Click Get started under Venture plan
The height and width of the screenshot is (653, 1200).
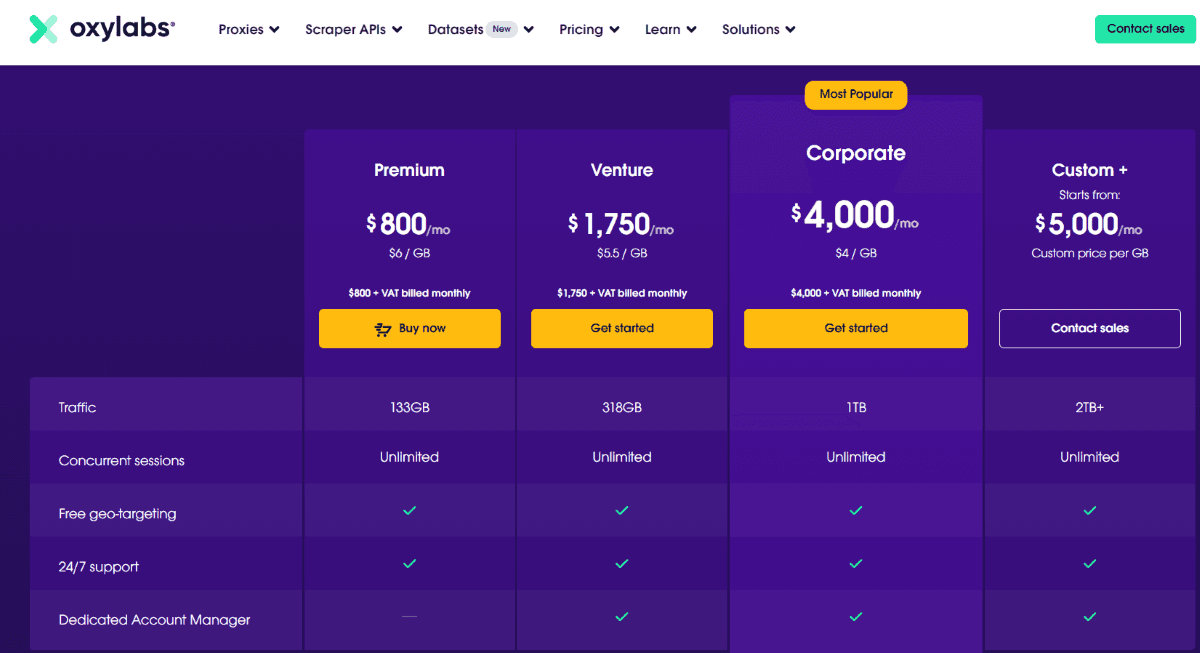click(x=622, y=328)
